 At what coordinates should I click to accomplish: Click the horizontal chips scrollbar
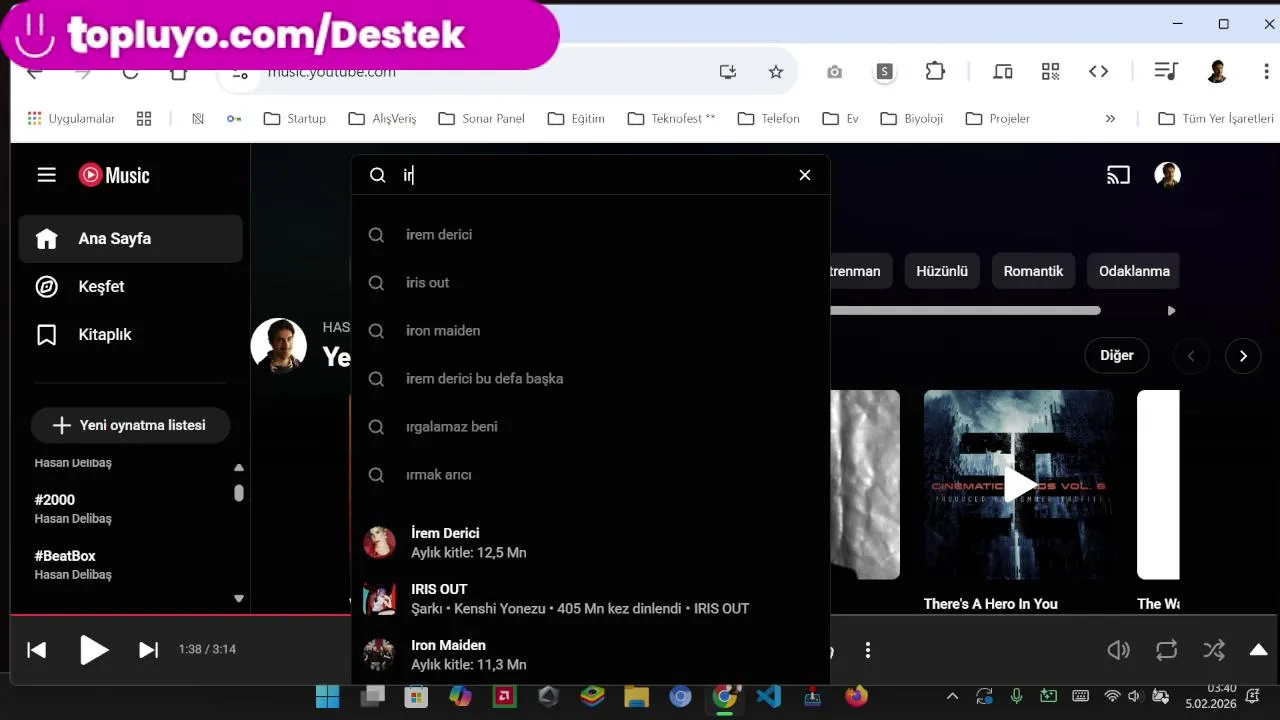[965, 311]
